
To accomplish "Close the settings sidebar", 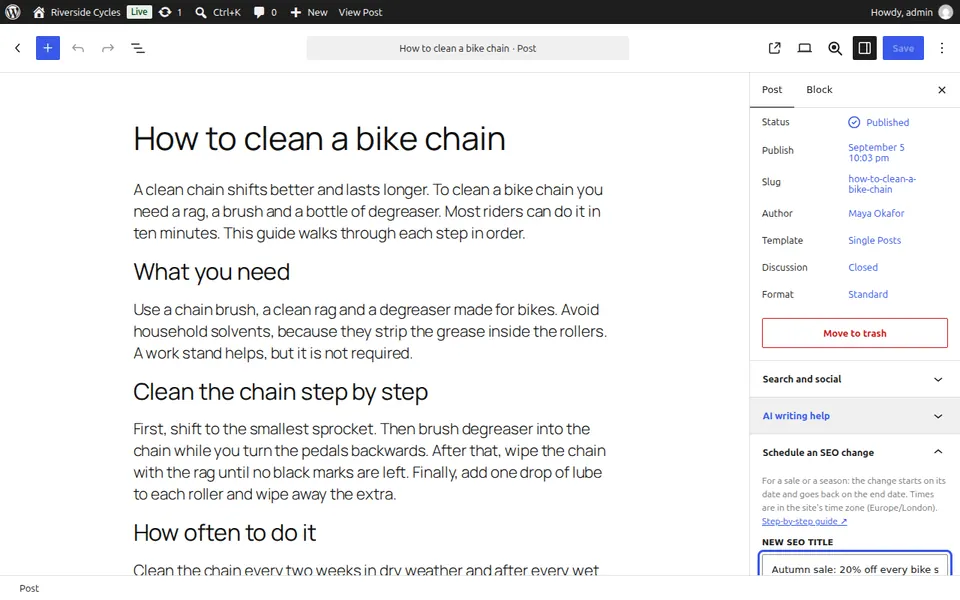I will 942,90.
